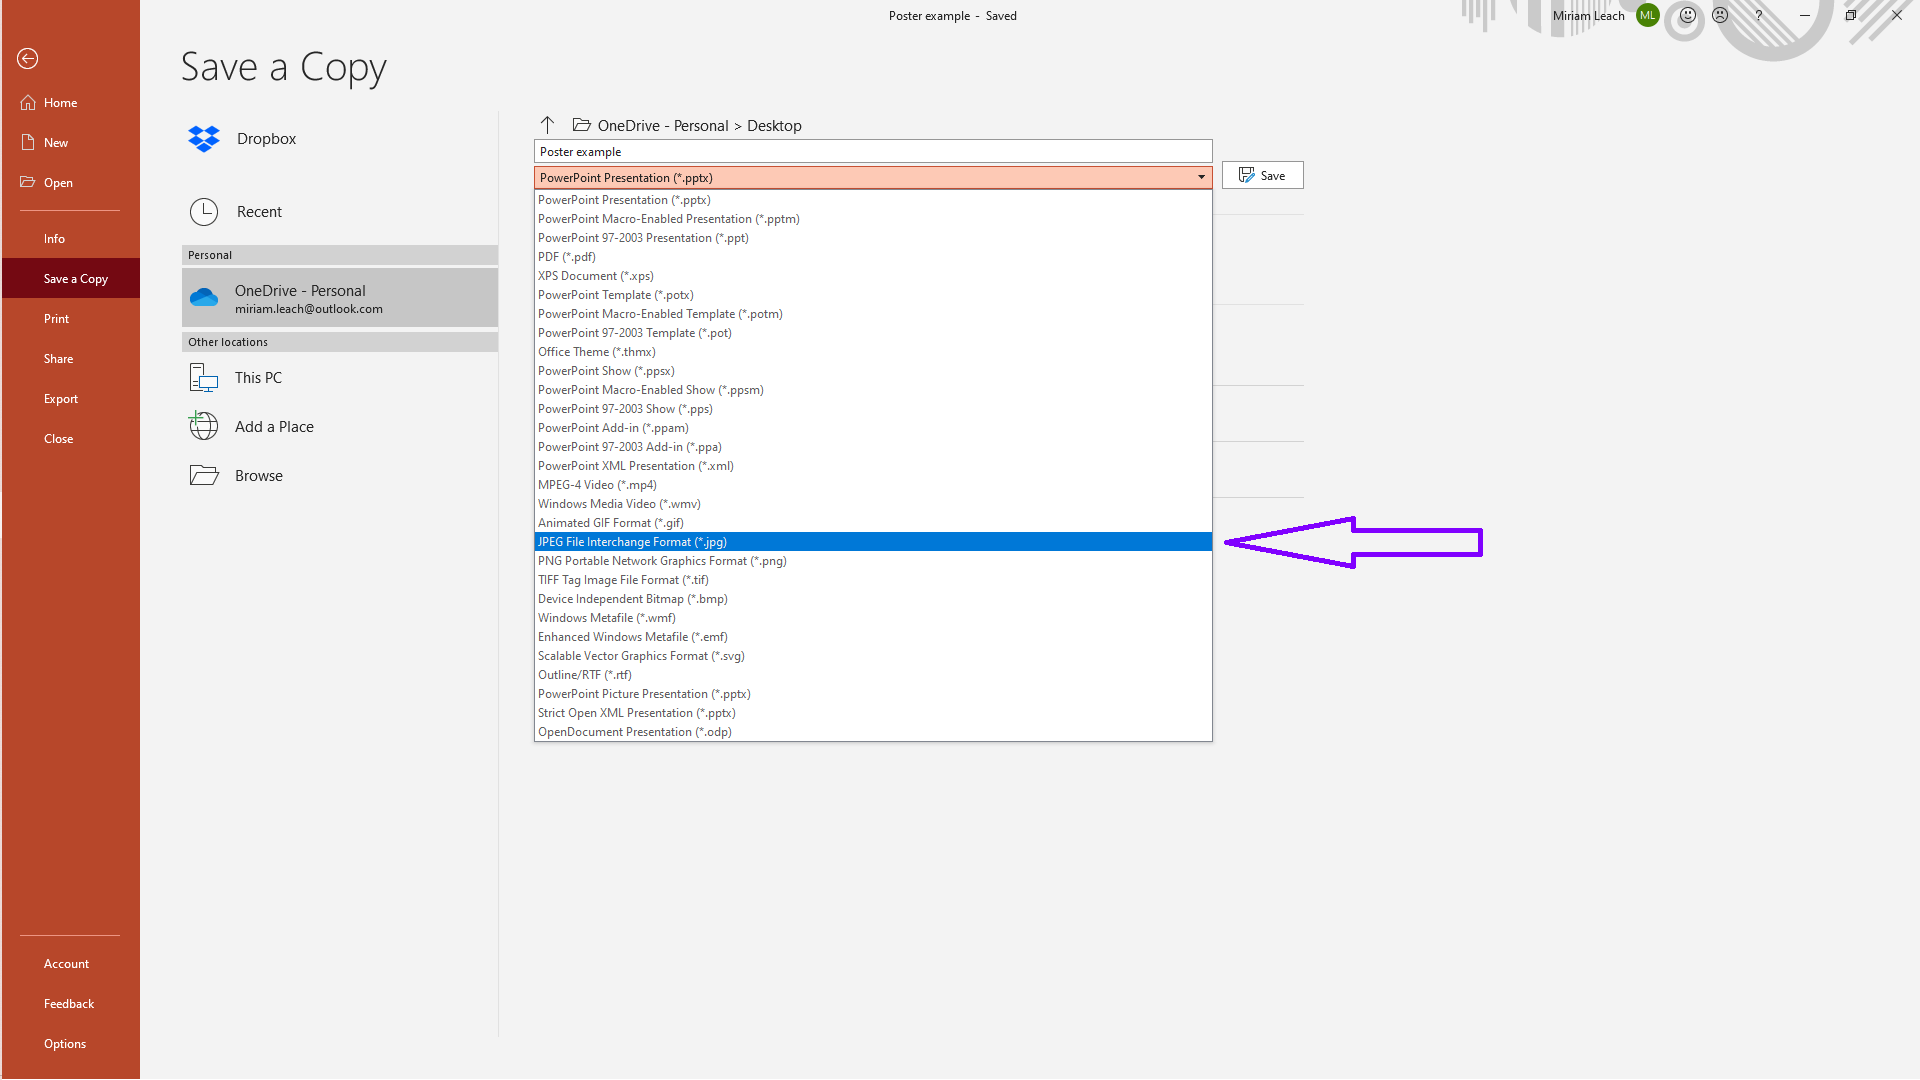Screen dimensions: 1920x1080
Task: Choose Windows Metafile (*.wmf)
Action: pyautogui.click(x=873, y=618)
